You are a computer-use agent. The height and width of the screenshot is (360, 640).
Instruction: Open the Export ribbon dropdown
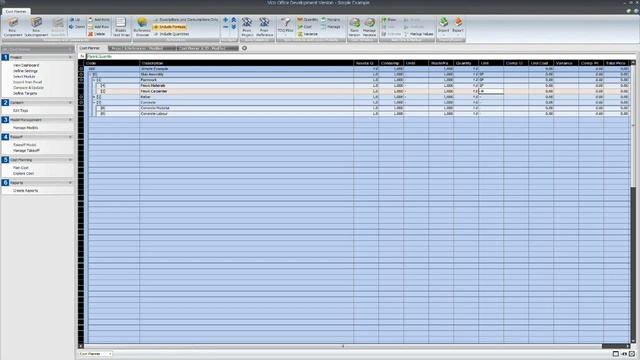(x=458, y=27)
